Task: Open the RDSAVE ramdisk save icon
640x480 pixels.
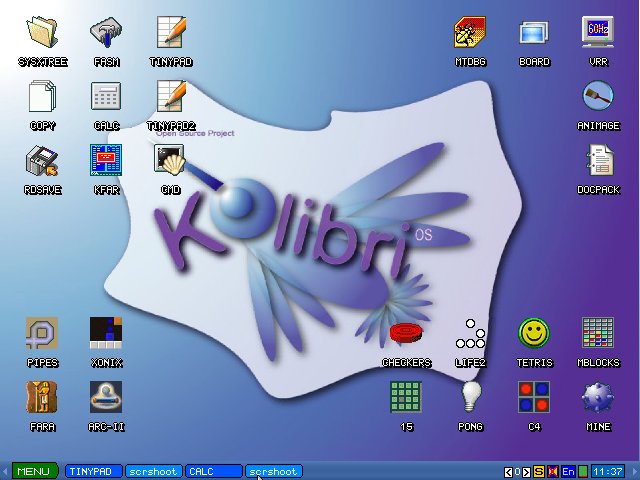Action: (x=42, y=160)
